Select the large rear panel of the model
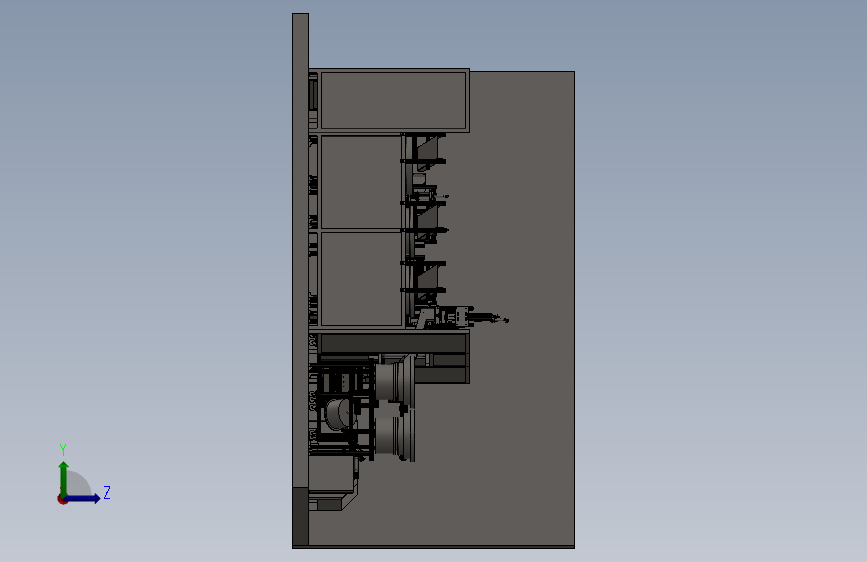 [520, 310]
